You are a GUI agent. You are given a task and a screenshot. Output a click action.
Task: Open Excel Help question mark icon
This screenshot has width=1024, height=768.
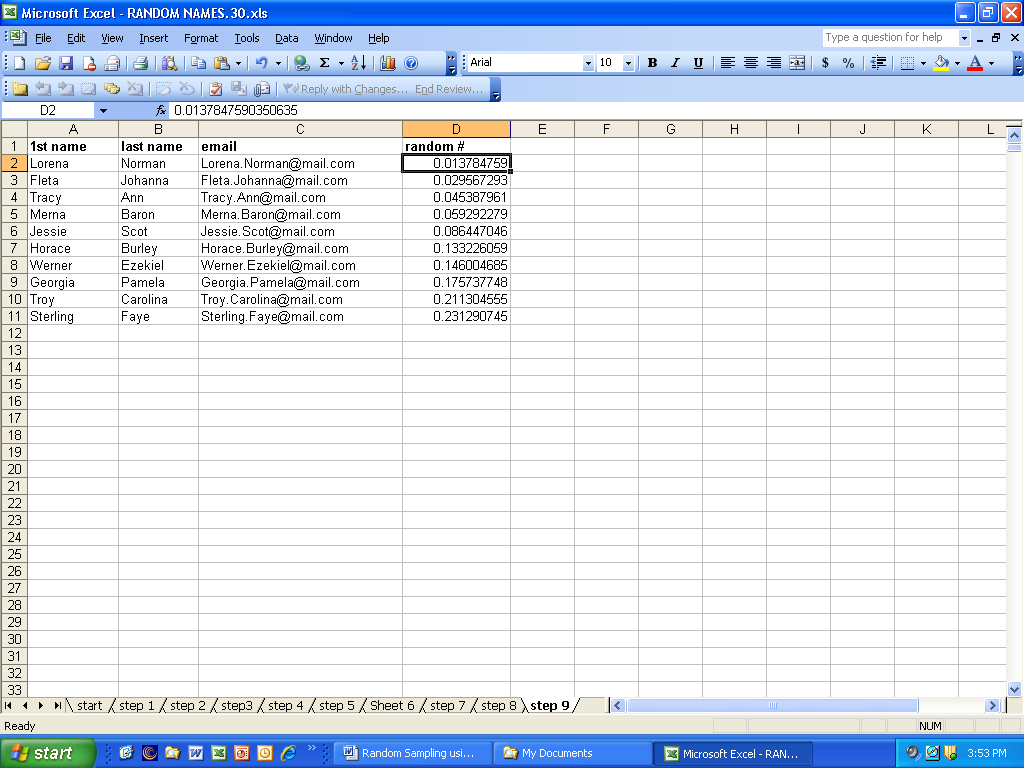(411, 63)
